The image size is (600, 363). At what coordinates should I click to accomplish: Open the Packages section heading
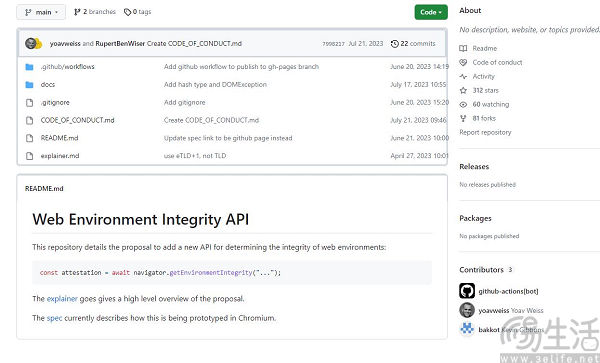click(475, 218)
